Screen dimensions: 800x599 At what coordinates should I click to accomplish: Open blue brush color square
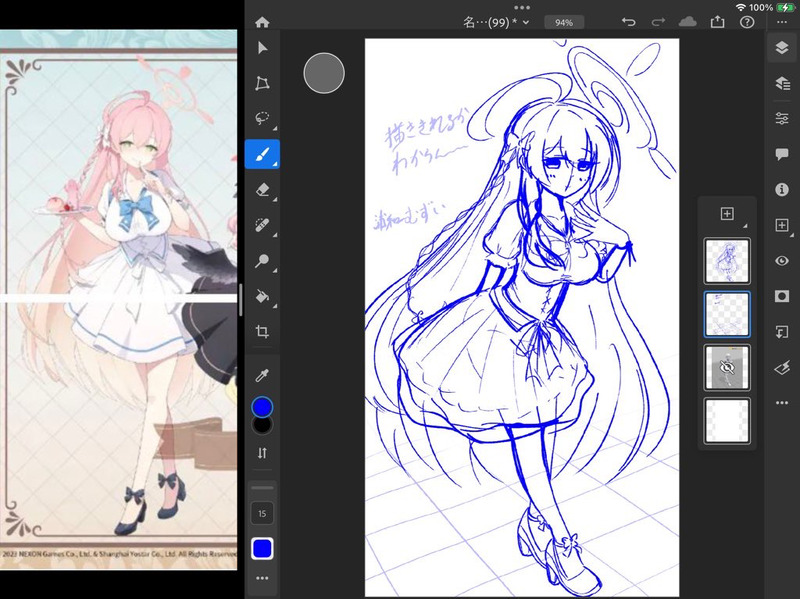click(x=262, y=549)
